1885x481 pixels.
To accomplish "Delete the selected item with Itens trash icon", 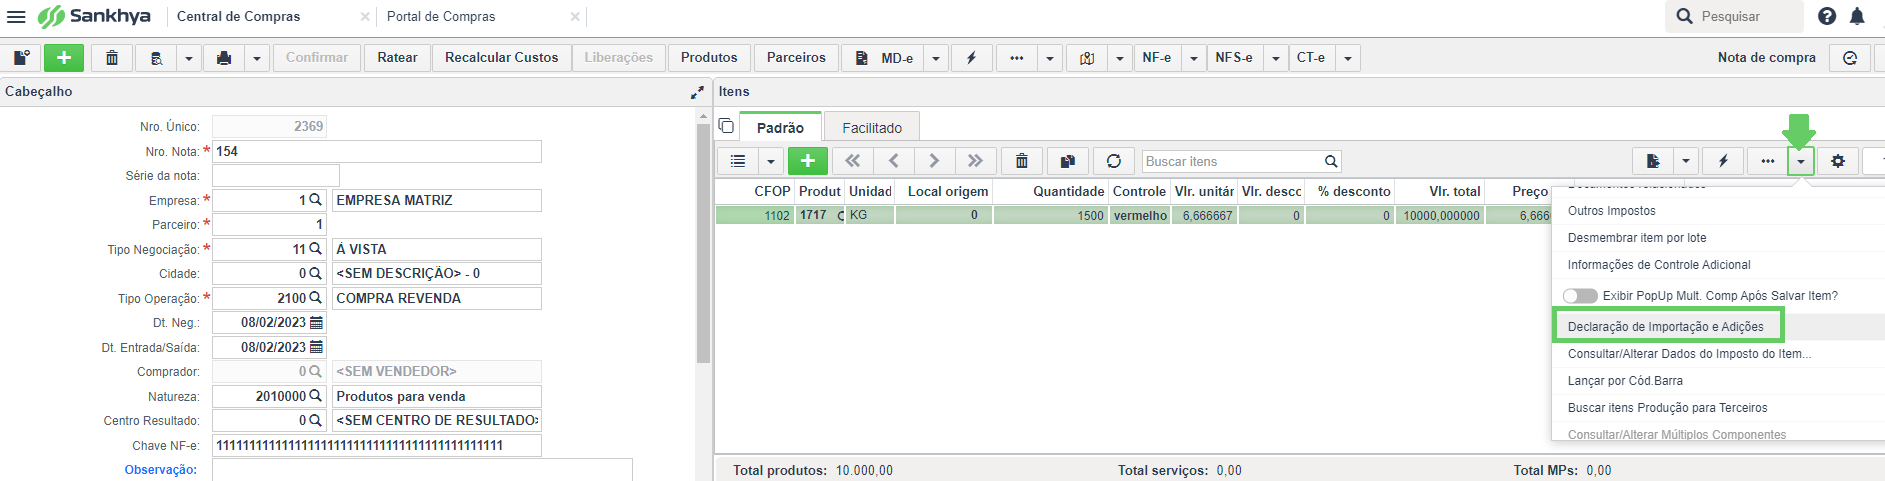I will coord(1021,161).
